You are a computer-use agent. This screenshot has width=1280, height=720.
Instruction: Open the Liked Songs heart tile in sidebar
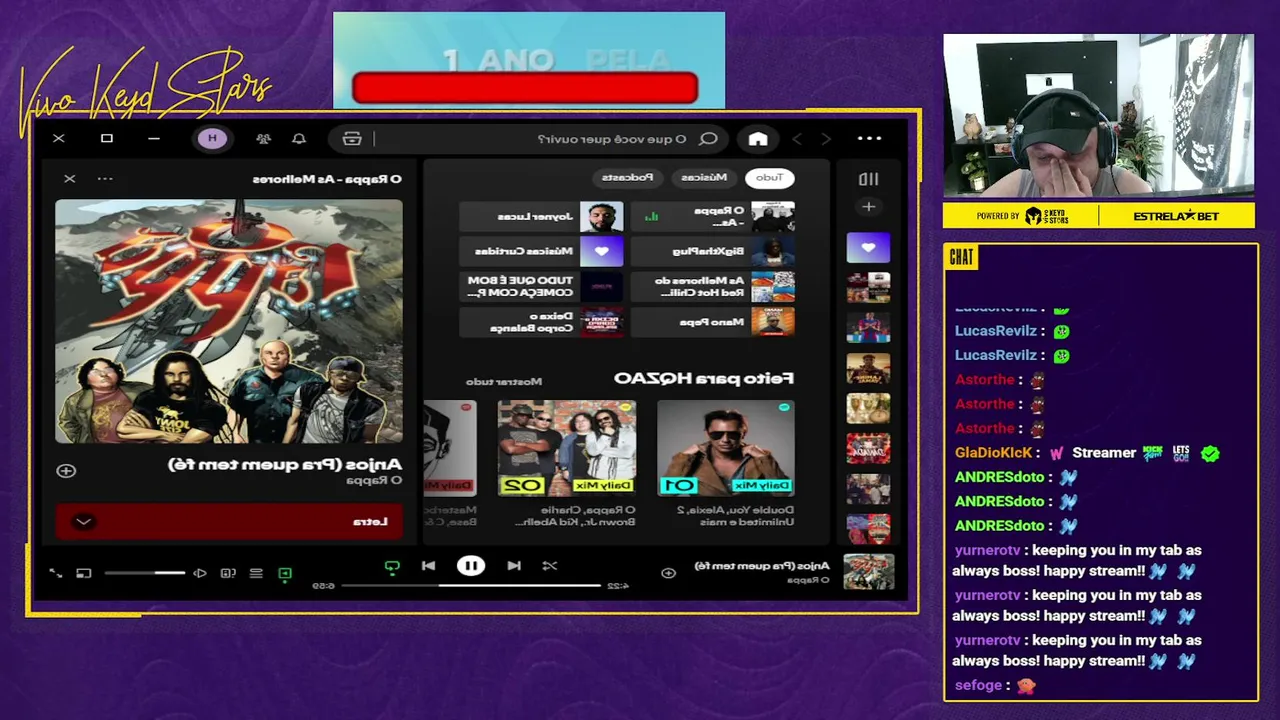click(868, 248)
